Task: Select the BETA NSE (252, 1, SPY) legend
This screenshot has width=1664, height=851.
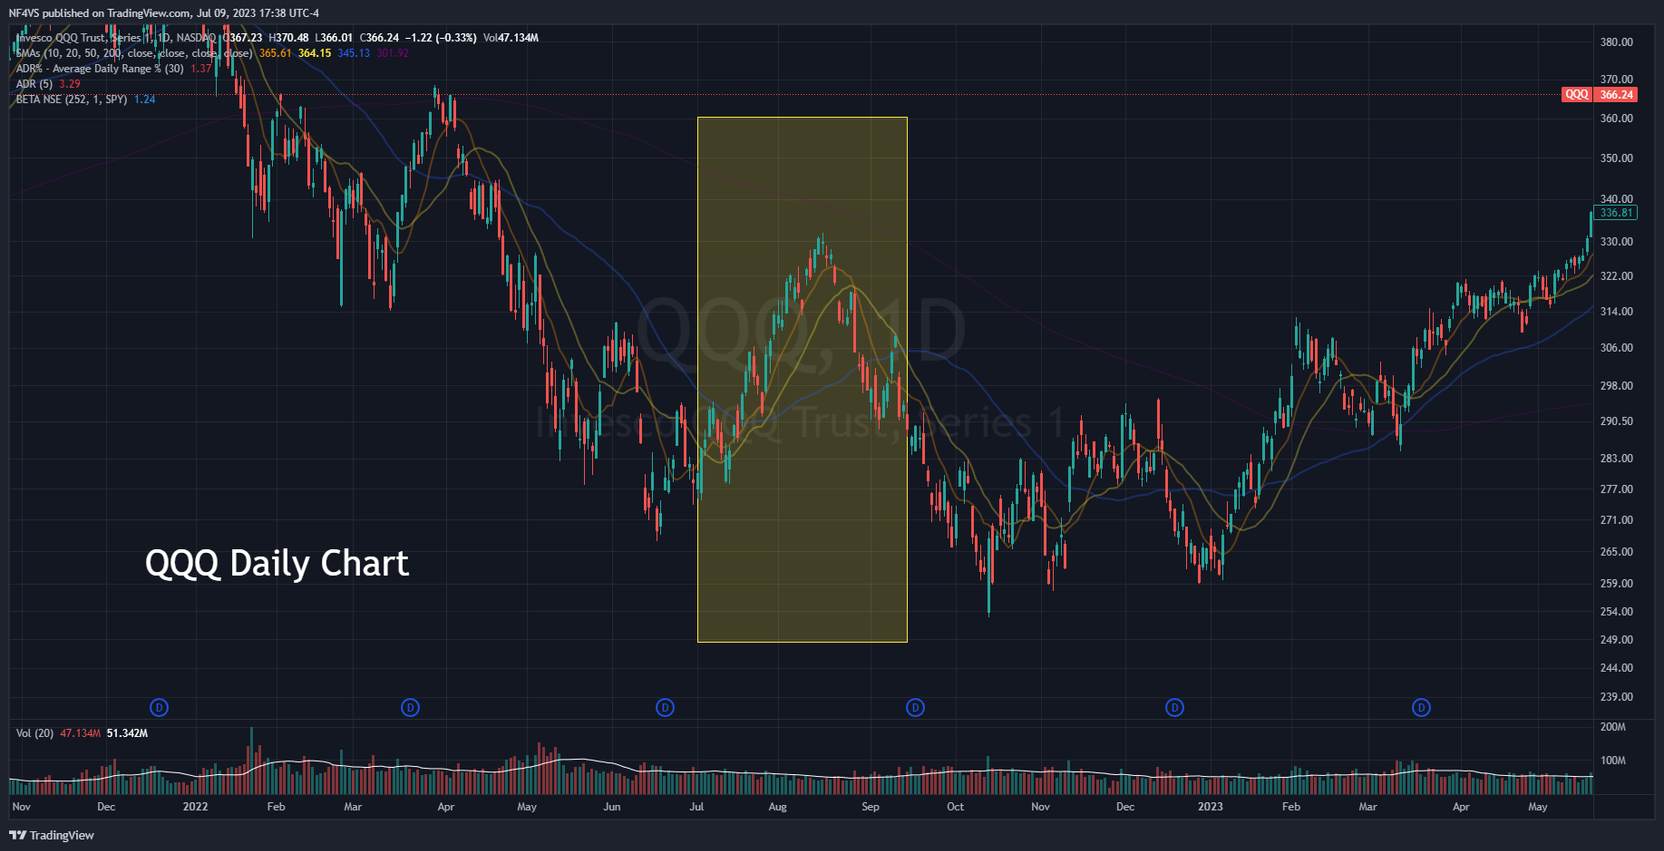Action: [71, 100]
